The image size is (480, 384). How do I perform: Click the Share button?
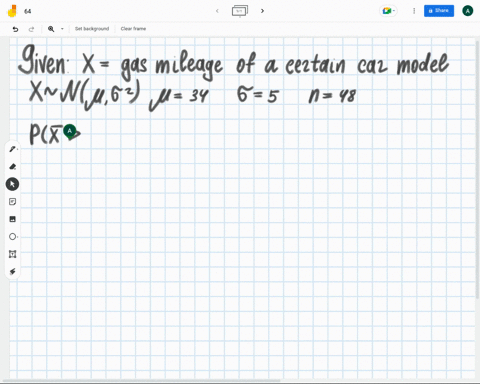[439, 11]
